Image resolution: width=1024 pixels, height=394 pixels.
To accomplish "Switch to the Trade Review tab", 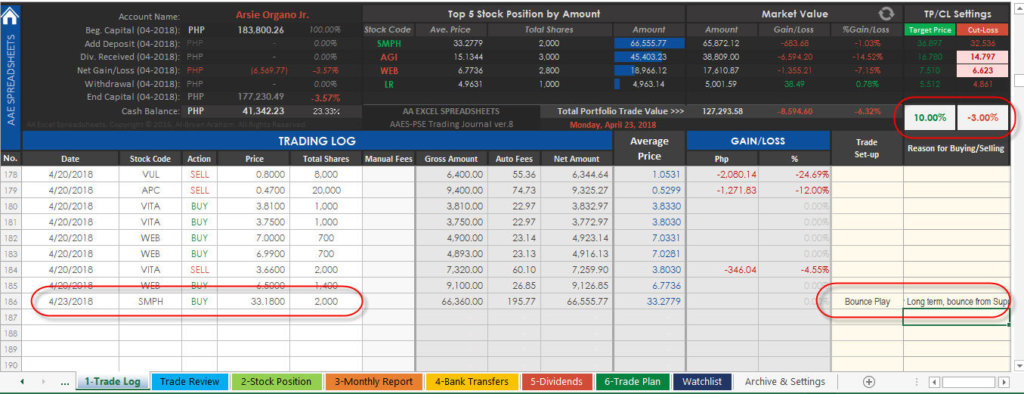I will pyautogui.click(x=189, y=382).
